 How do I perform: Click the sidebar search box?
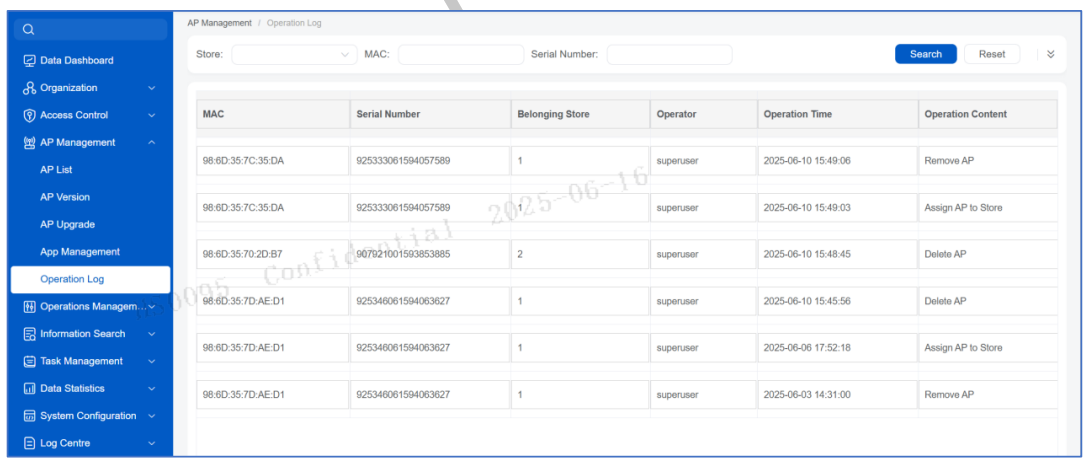(x=91, y=29)
